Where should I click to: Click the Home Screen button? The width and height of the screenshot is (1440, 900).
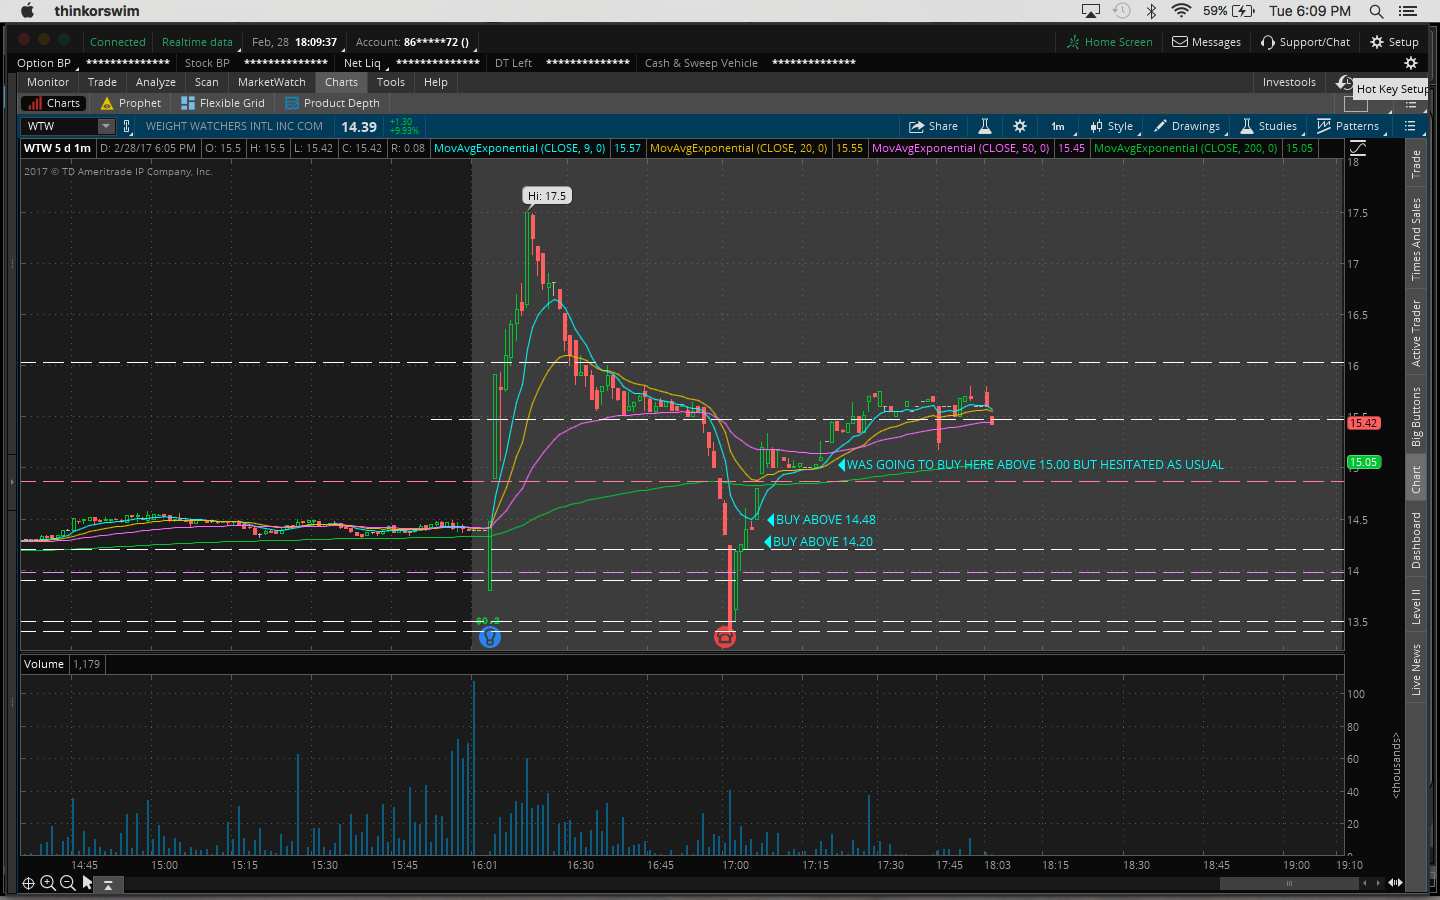tap(1110, 42)
